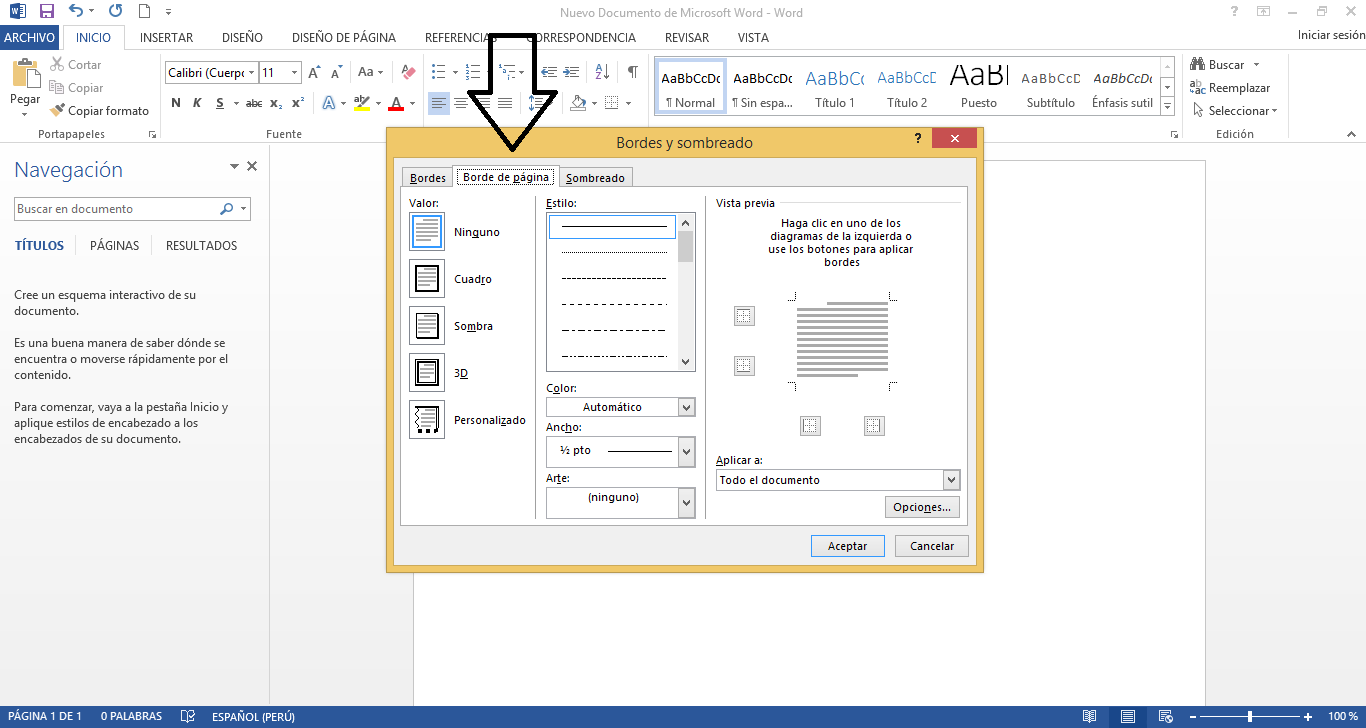Increase font size with large A
This screenshot has height=728, width=1366.
[x=314, y=72]
